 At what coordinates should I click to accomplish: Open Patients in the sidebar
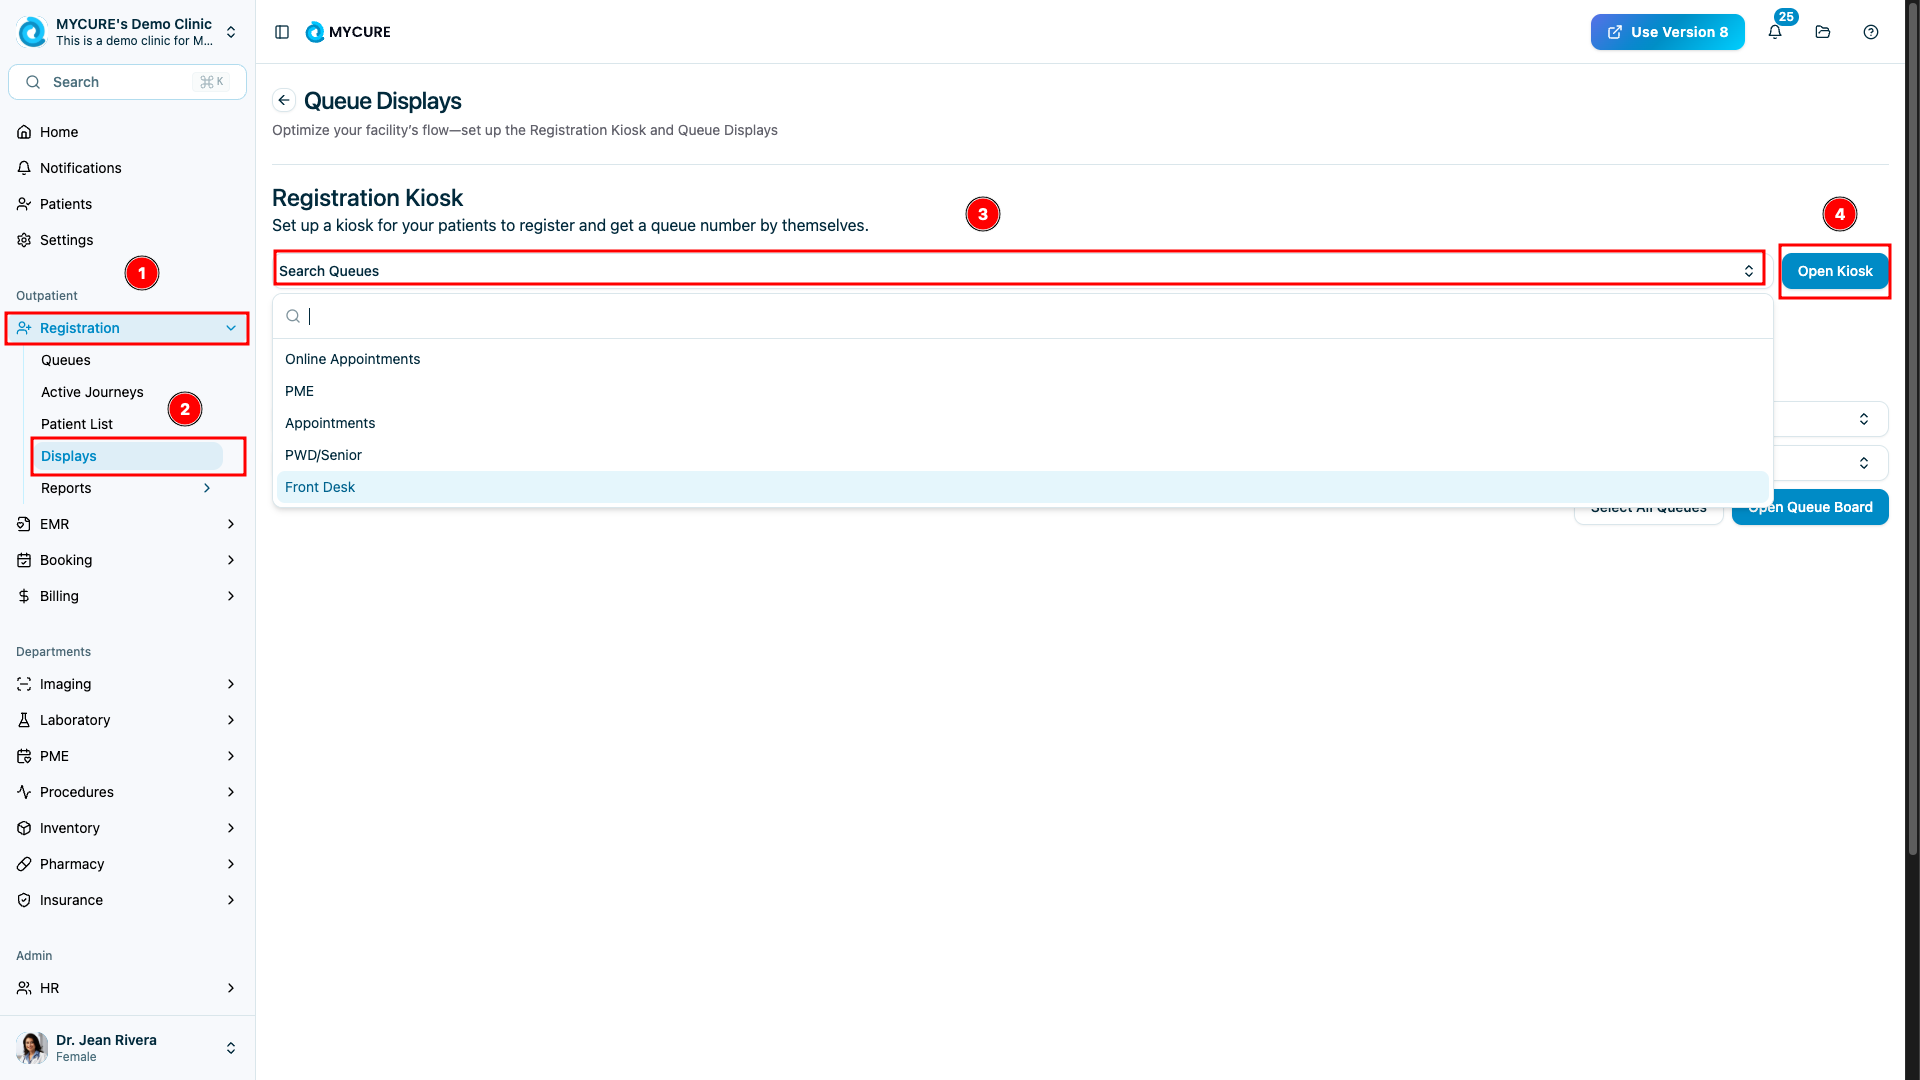point(66,204)
